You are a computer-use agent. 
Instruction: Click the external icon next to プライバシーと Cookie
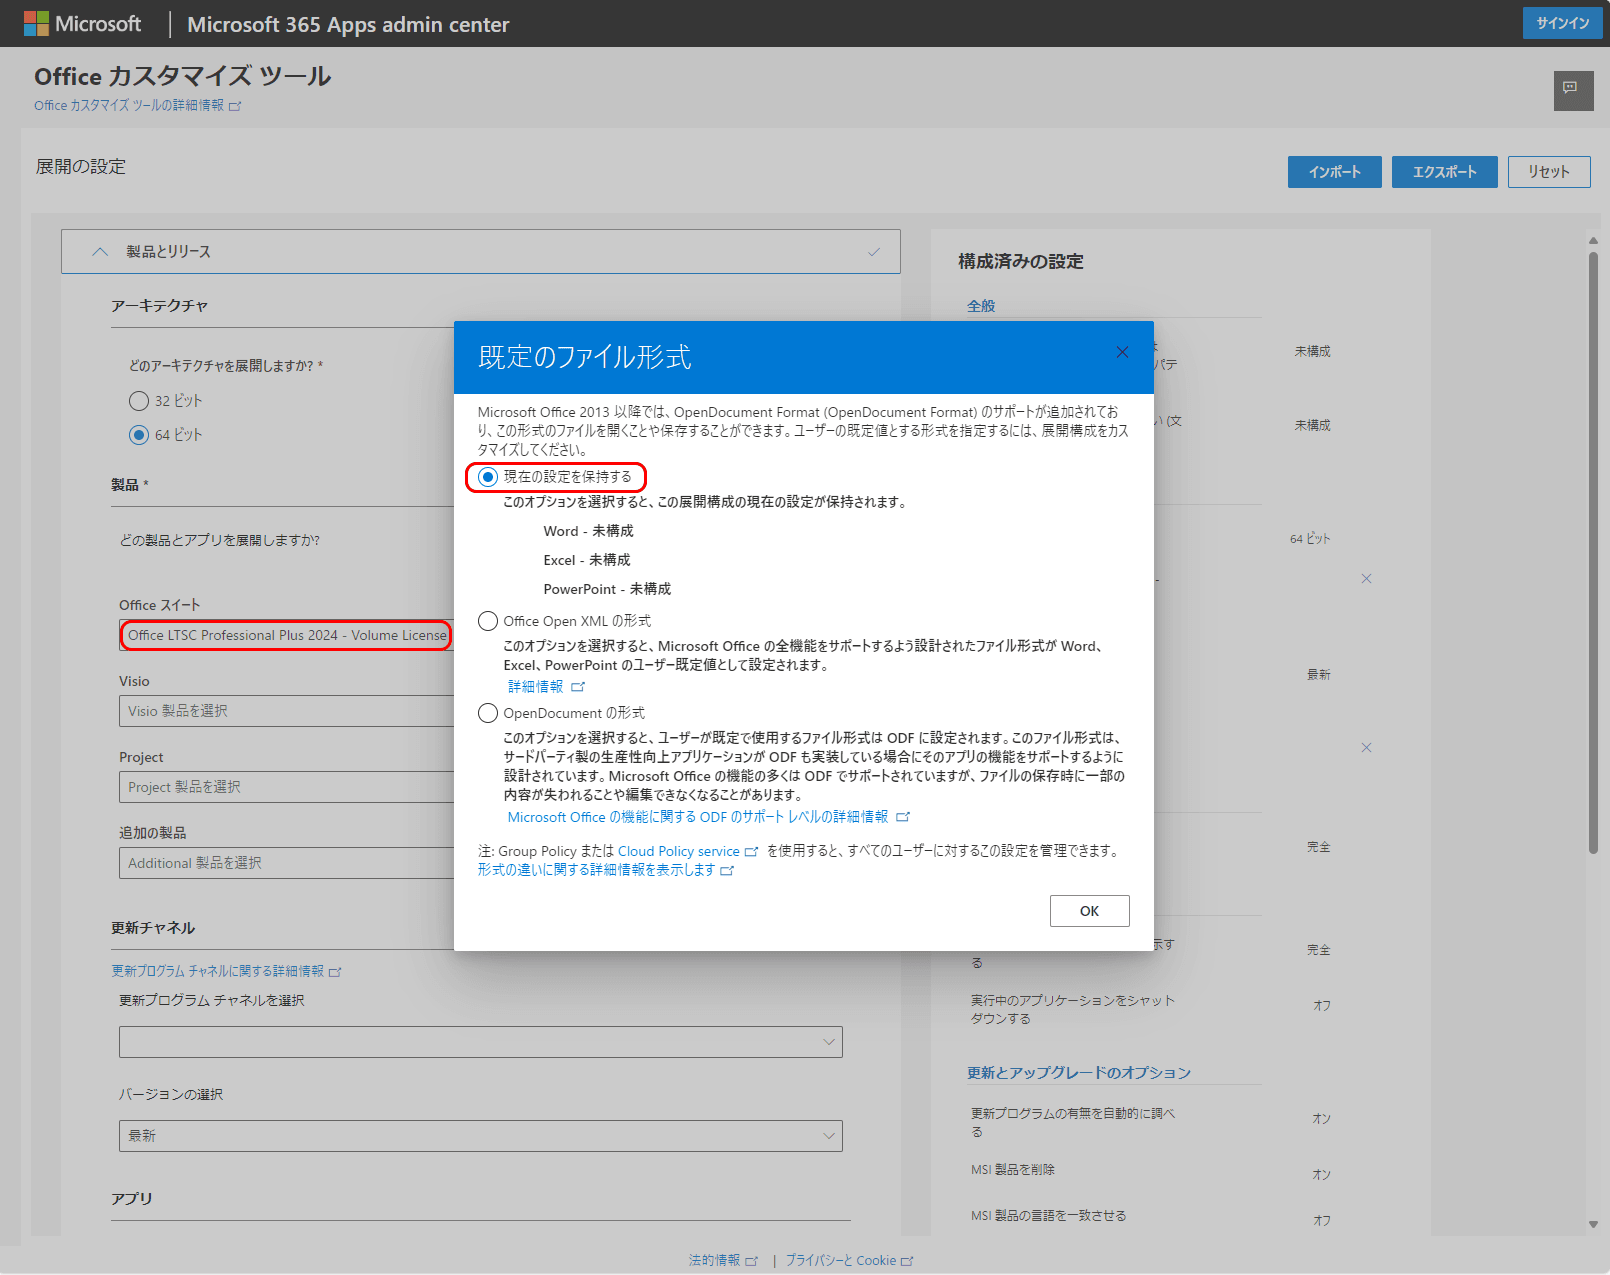click(907, 1261)
